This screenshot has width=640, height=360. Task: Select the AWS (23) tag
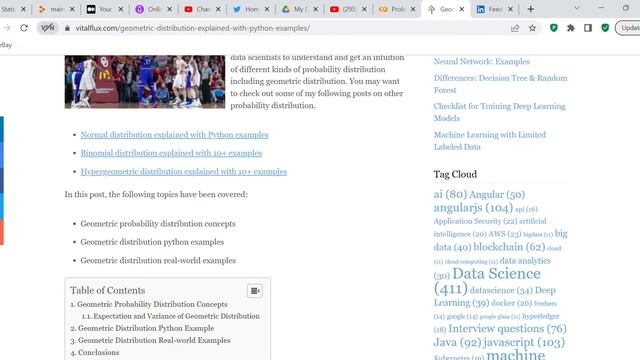click(x=505, y=234)
